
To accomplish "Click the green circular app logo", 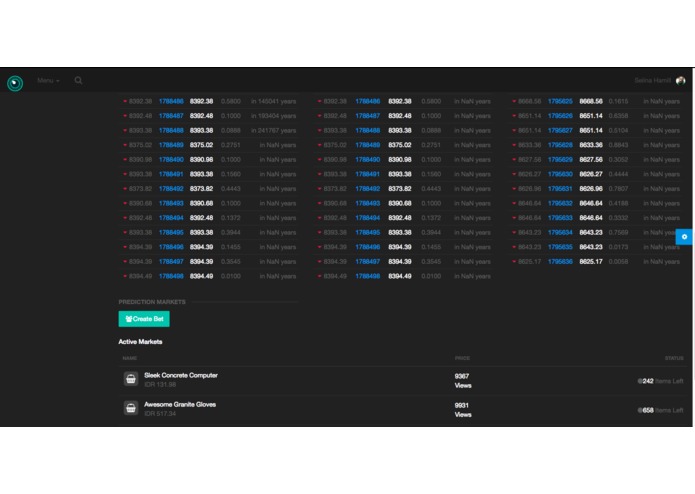I will point(15,83).
